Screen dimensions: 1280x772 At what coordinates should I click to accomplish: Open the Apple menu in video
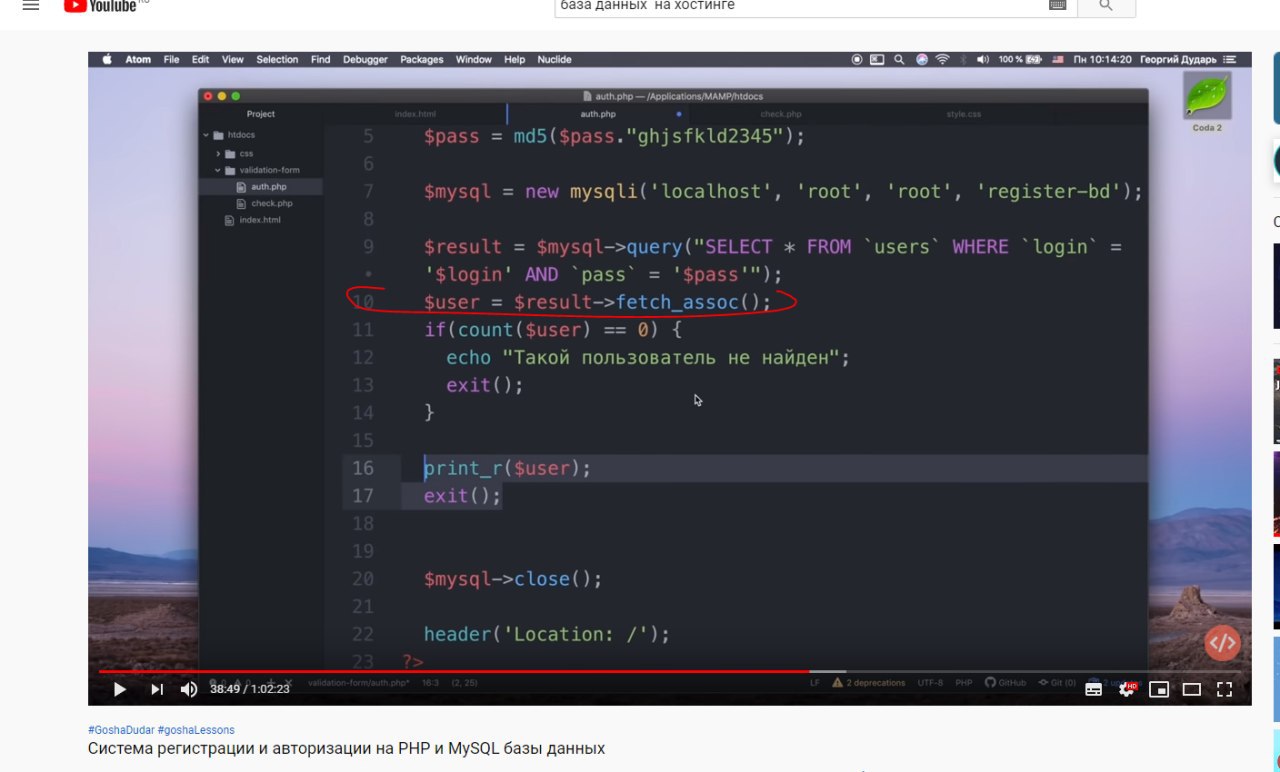(x=105, y=59)
